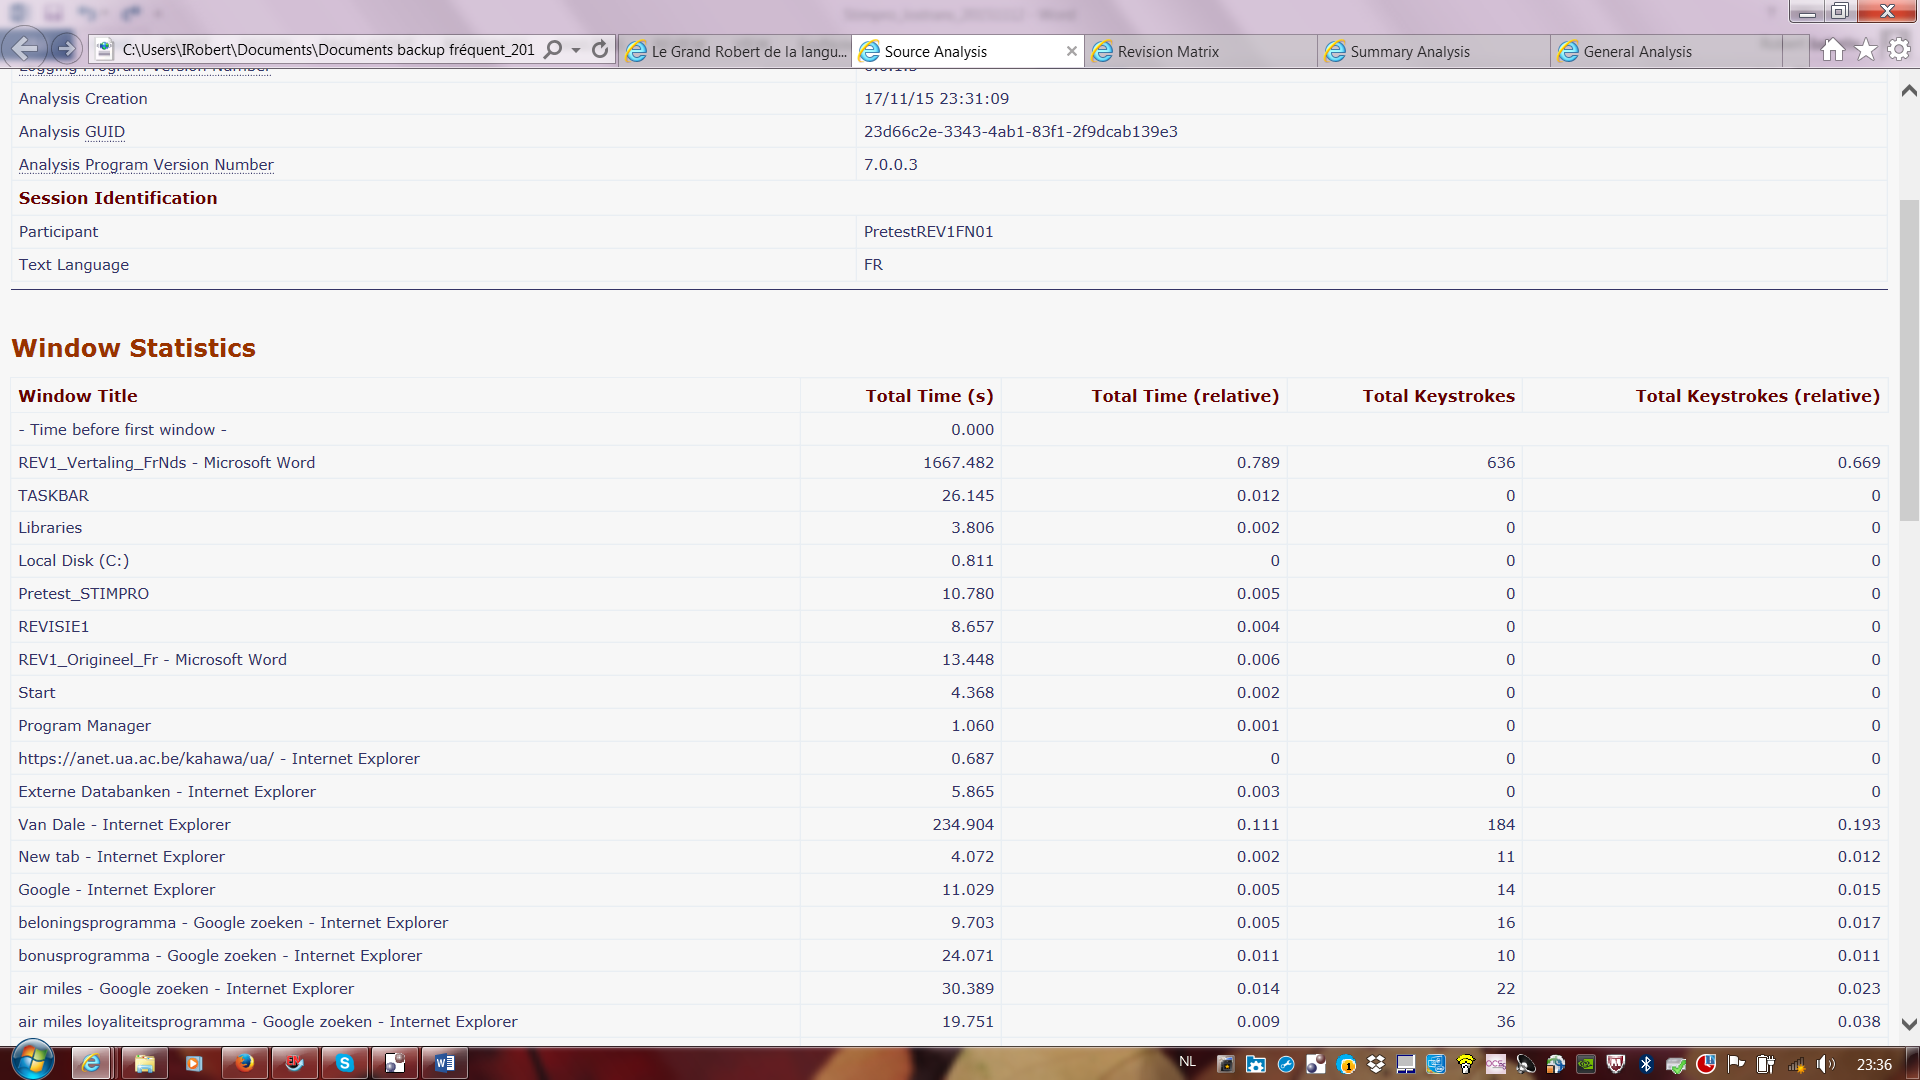The width and height of the screenshot is (1920, 1080).
Task: Click the Refresh icon in address bar
Action: [600, 50]
